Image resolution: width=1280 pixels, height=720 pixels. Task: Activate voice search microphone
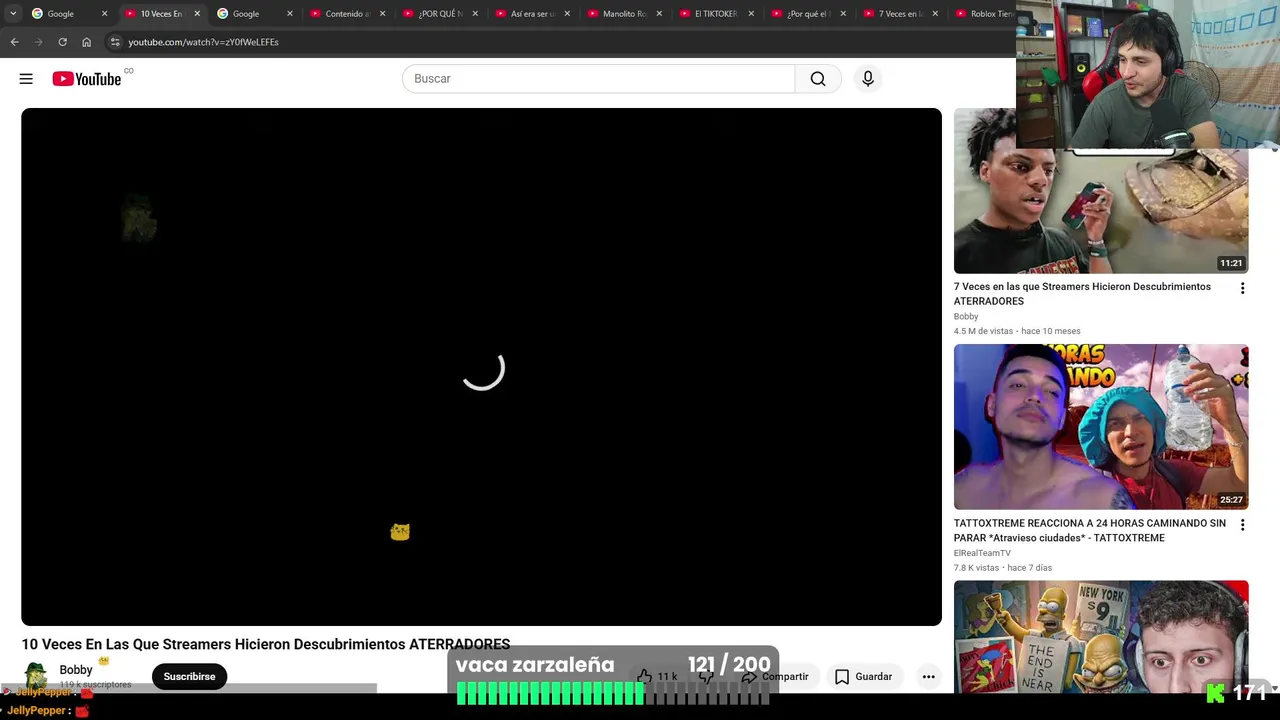click(868, 79)
